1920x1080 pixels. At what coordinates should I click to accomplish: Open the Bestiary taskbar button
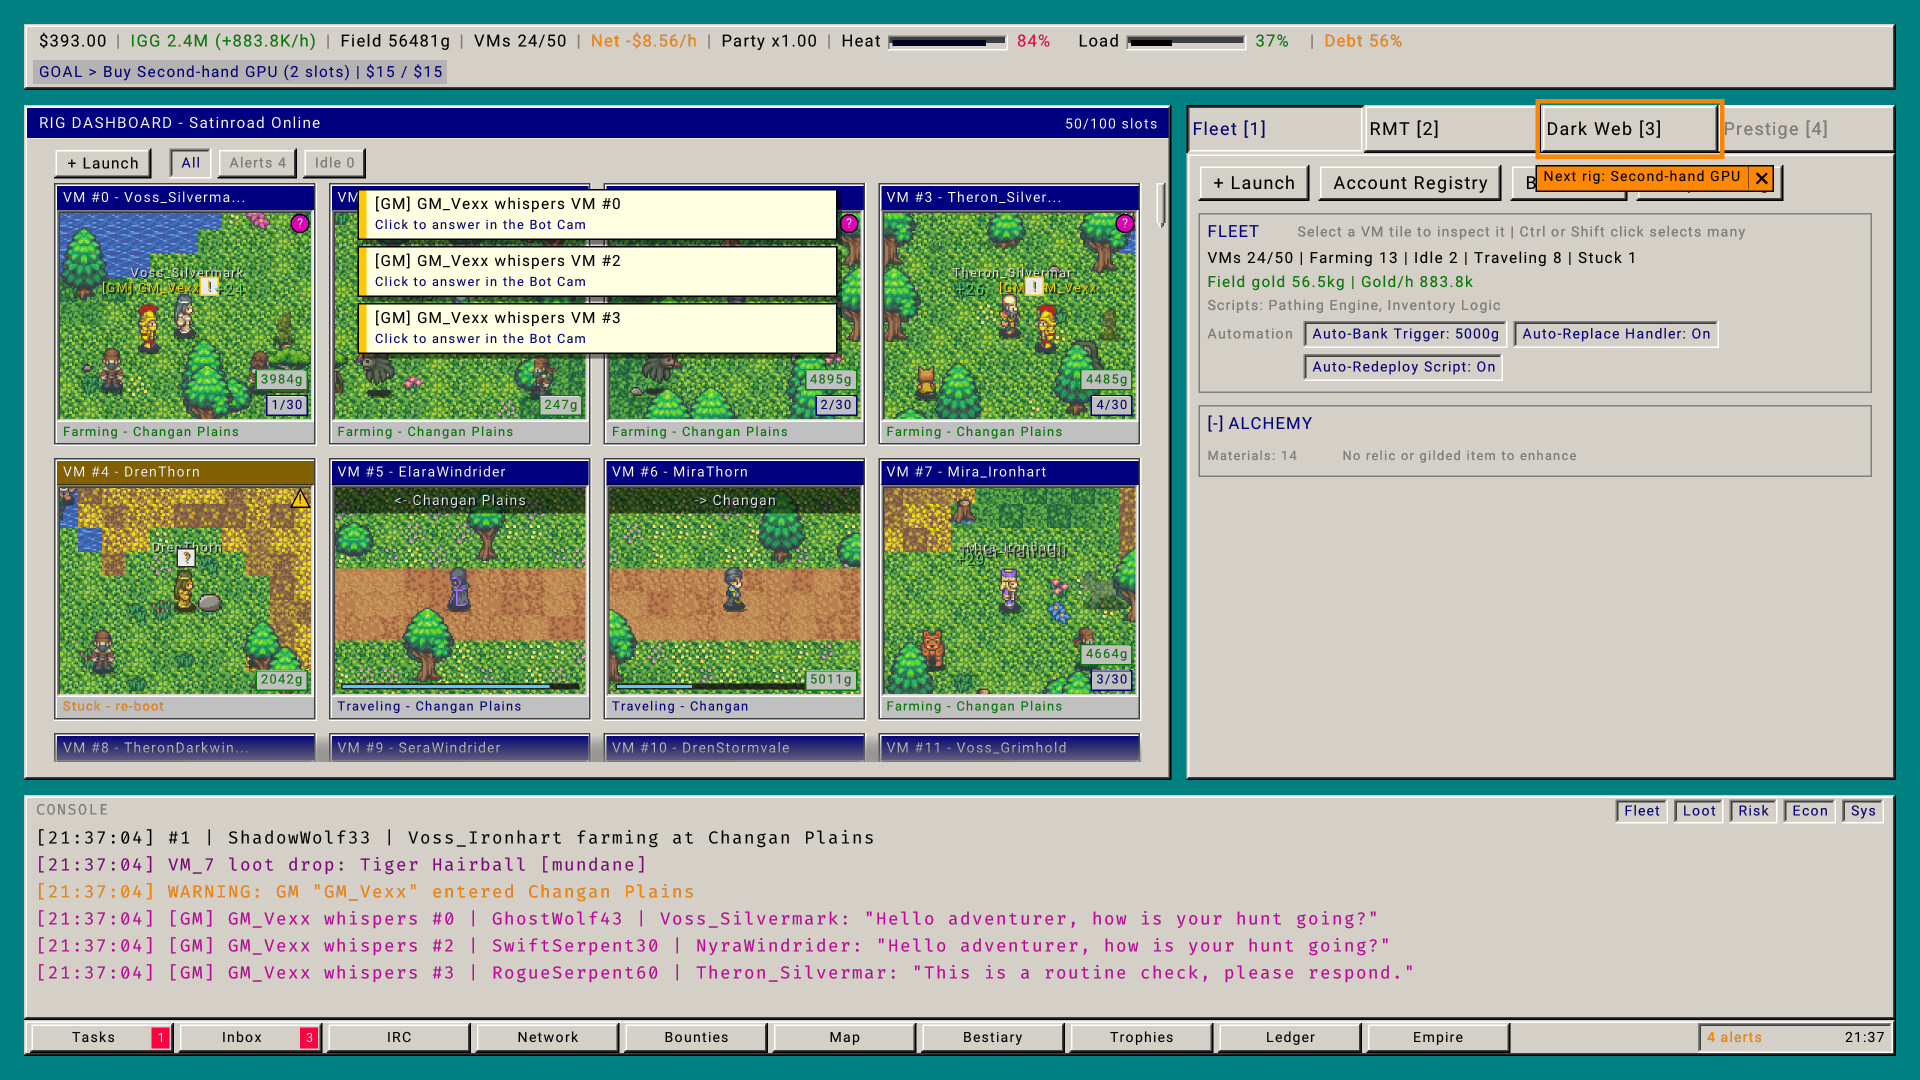click(x=992, y=1038)
